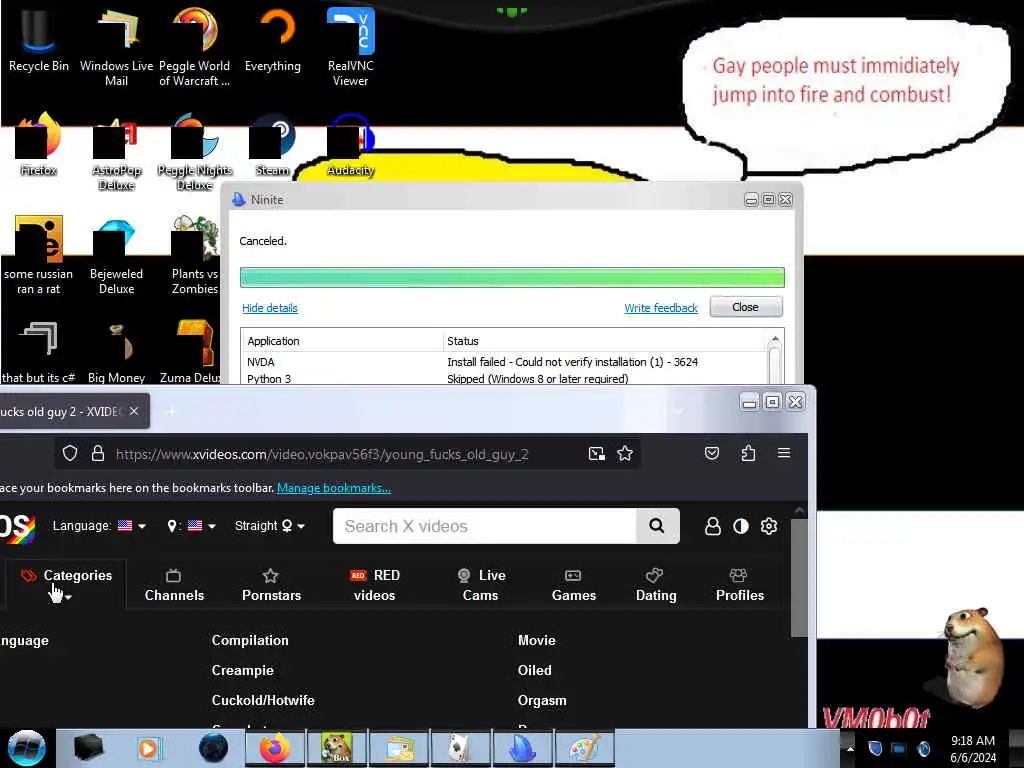Viewport: 1024px width, 768px height.
Task: Click the Search X videos field
Action: pyautogui.click(x=485, y=526)
